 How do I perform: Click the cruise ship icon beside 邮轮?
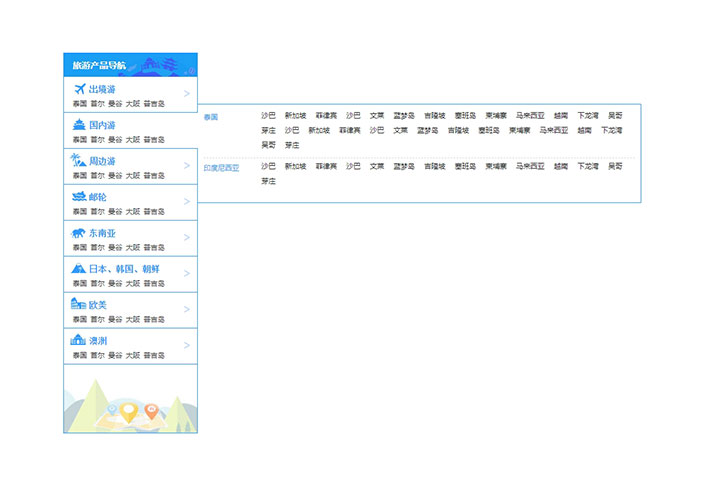tap(78, 196)
